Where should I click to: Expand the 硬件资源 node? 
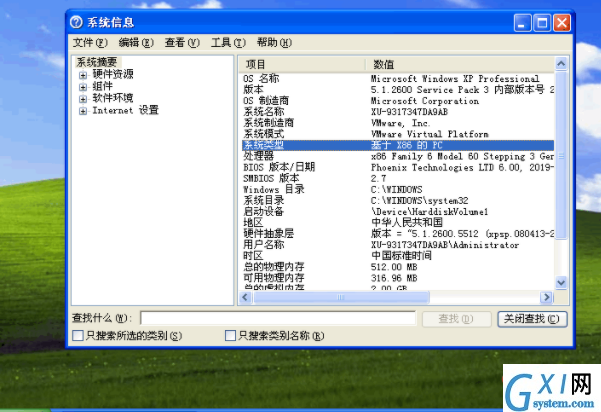[x=83, y=75]
